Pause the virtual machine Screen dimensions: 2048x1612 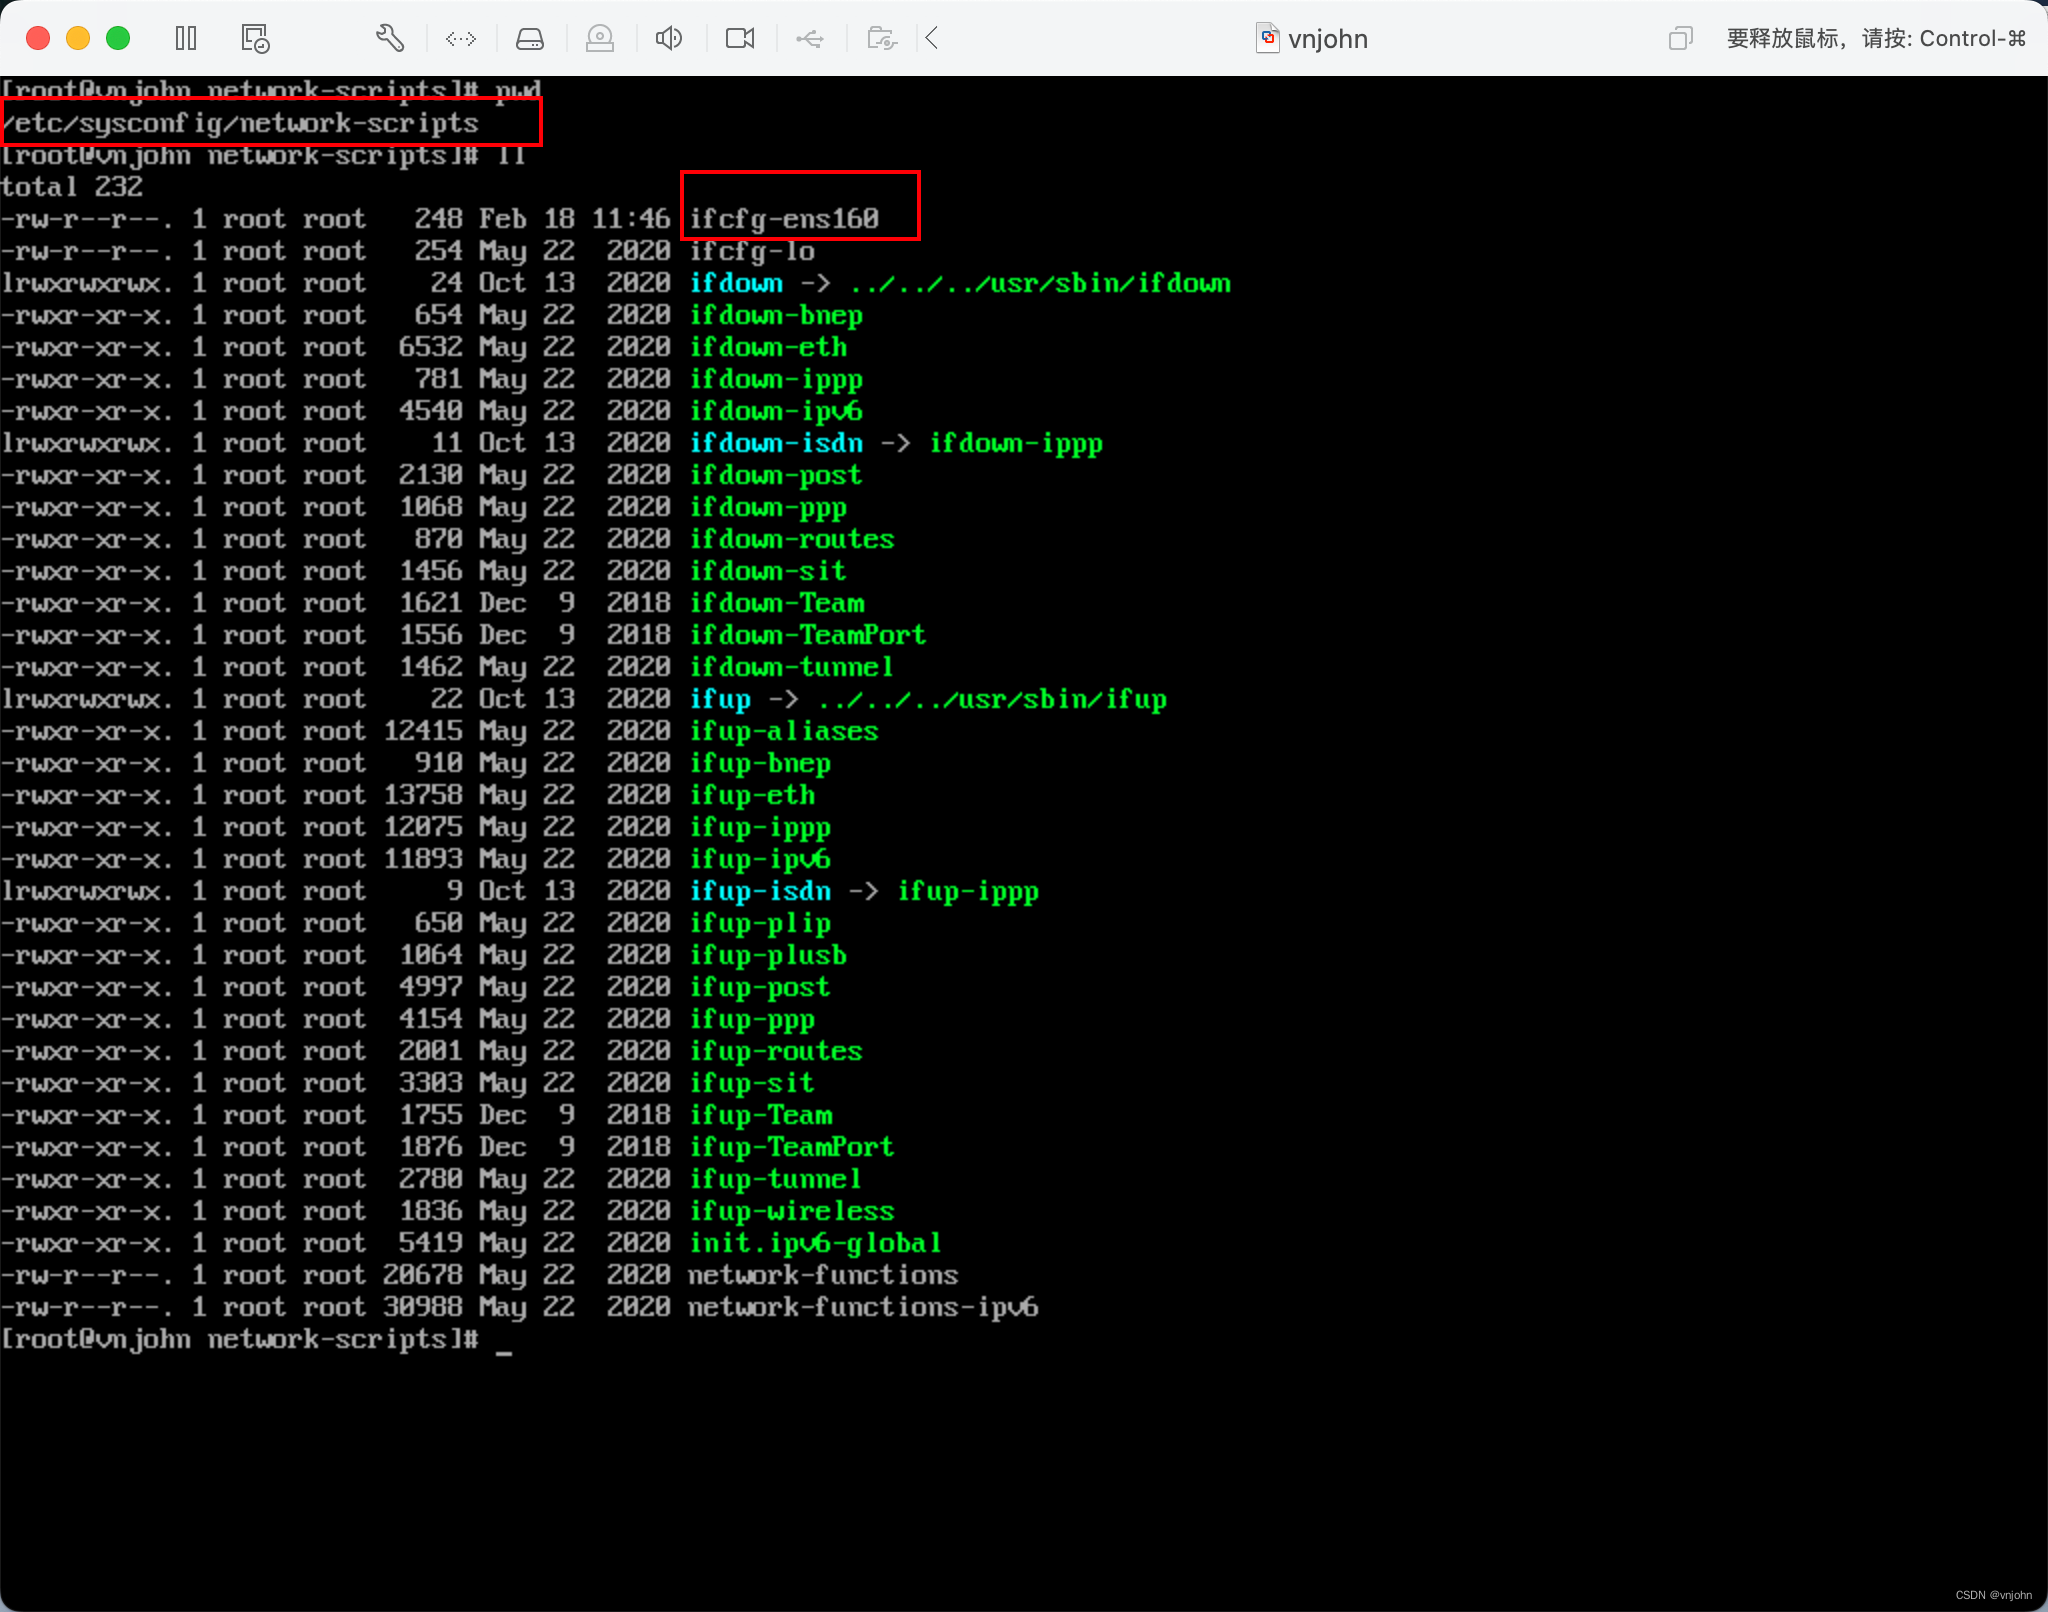coord(186,39)
